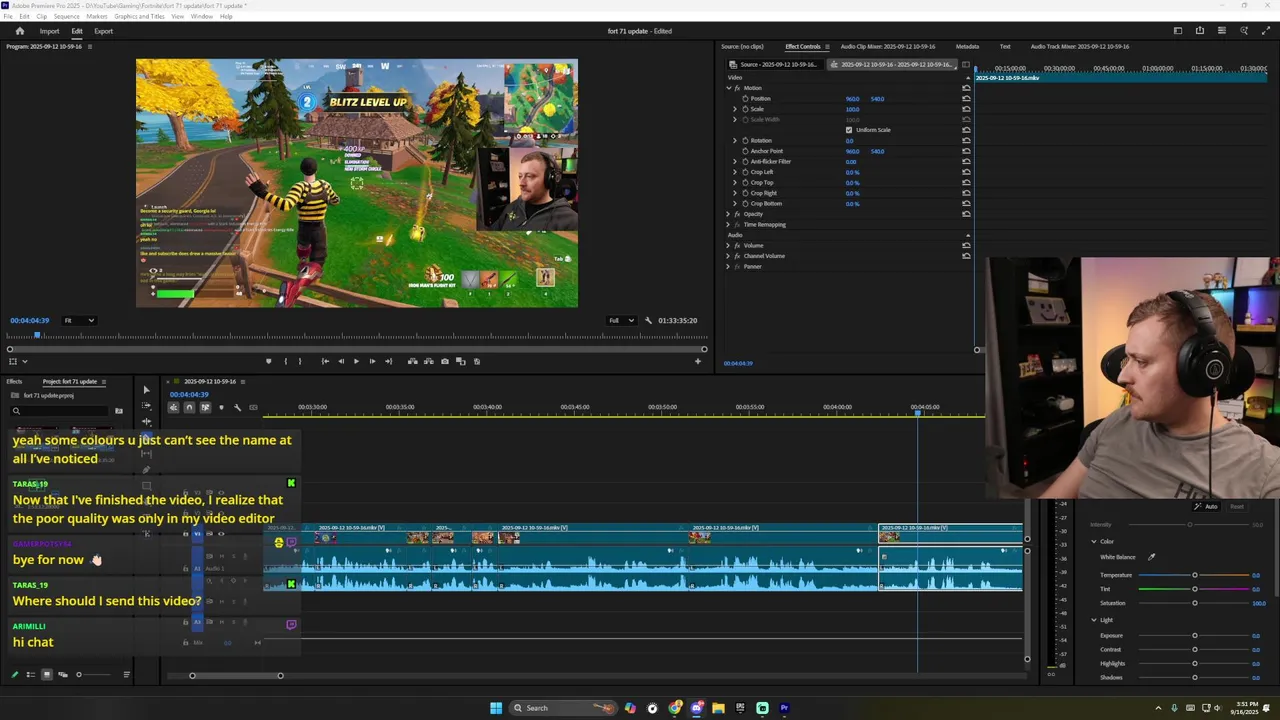Collapse the Color section in Lumetri

point(1094,541)
